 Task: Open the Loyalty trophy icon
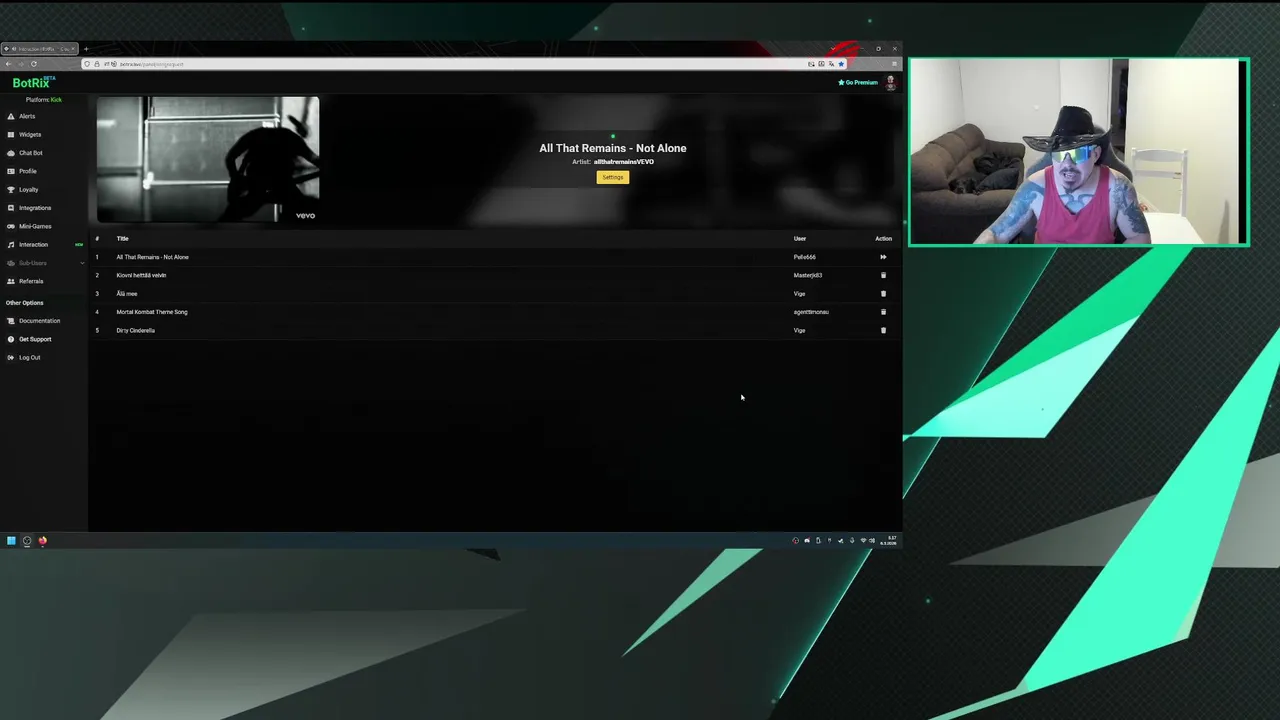click(x=11, y=189)
